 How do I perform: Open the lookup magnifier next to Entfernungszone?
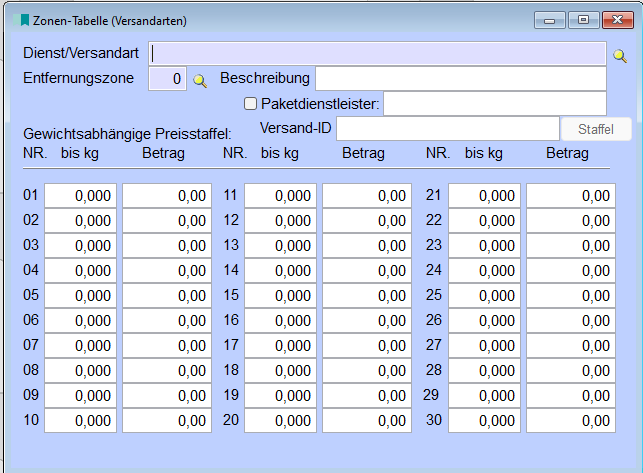pyautogui.click(x=199, y=80)
